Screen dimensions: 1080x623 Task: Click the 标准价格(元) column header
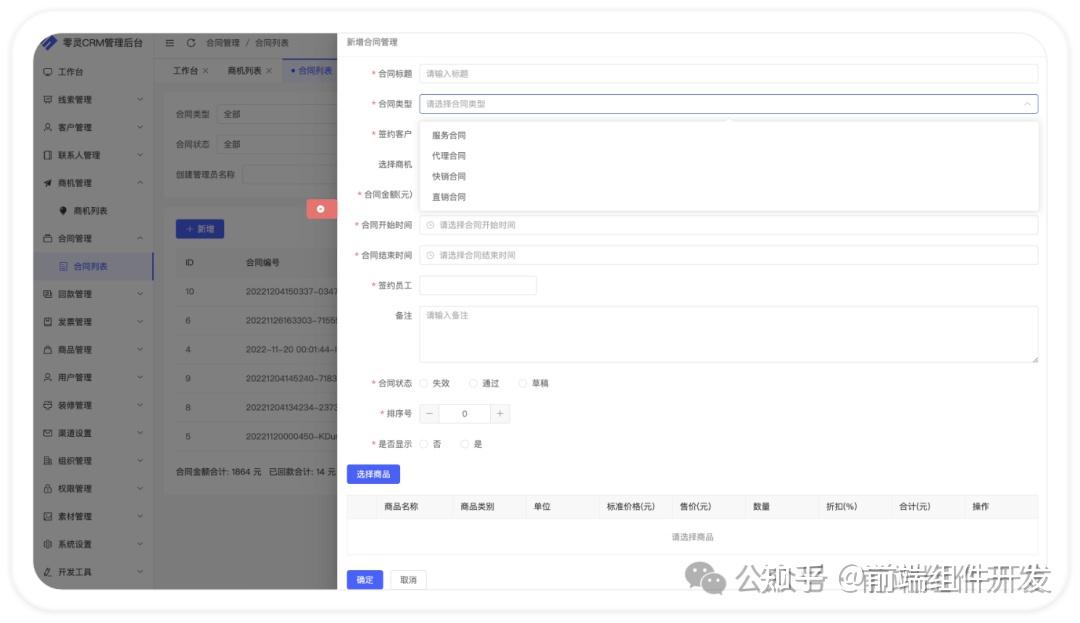click(630, 507)
